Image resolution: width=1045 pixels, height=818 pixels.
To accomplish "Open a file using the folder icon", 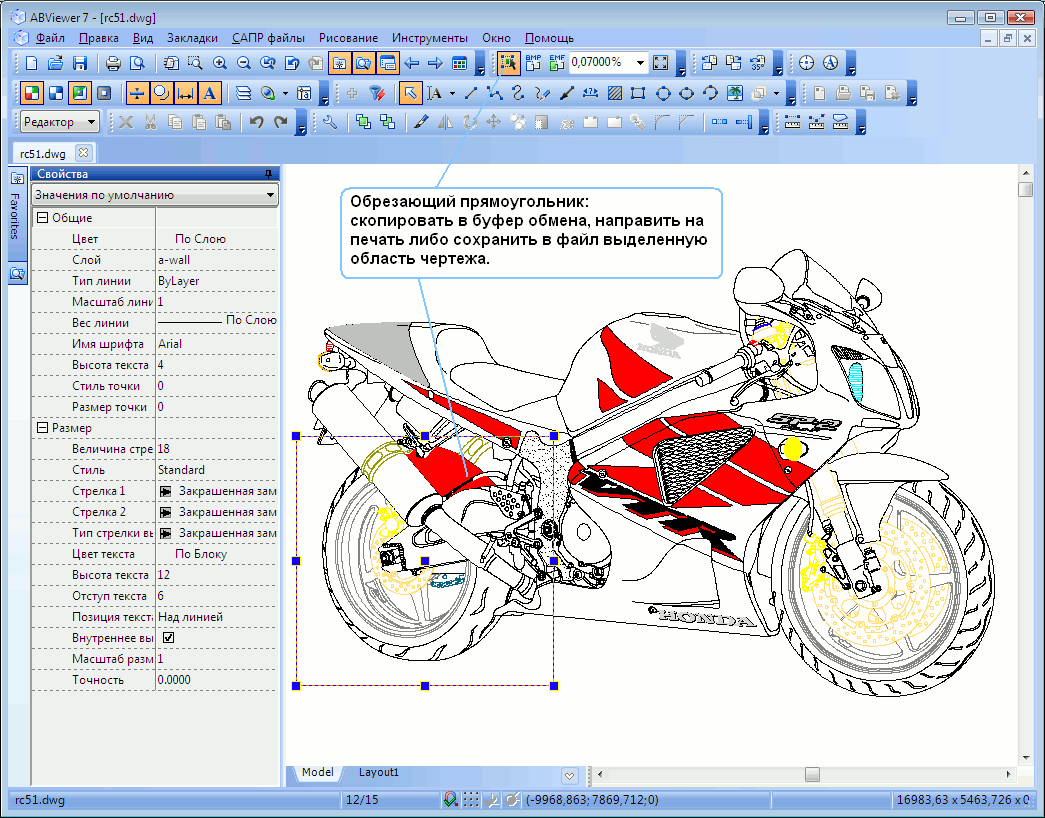I will pyautogui.click(x=55, y=63).
